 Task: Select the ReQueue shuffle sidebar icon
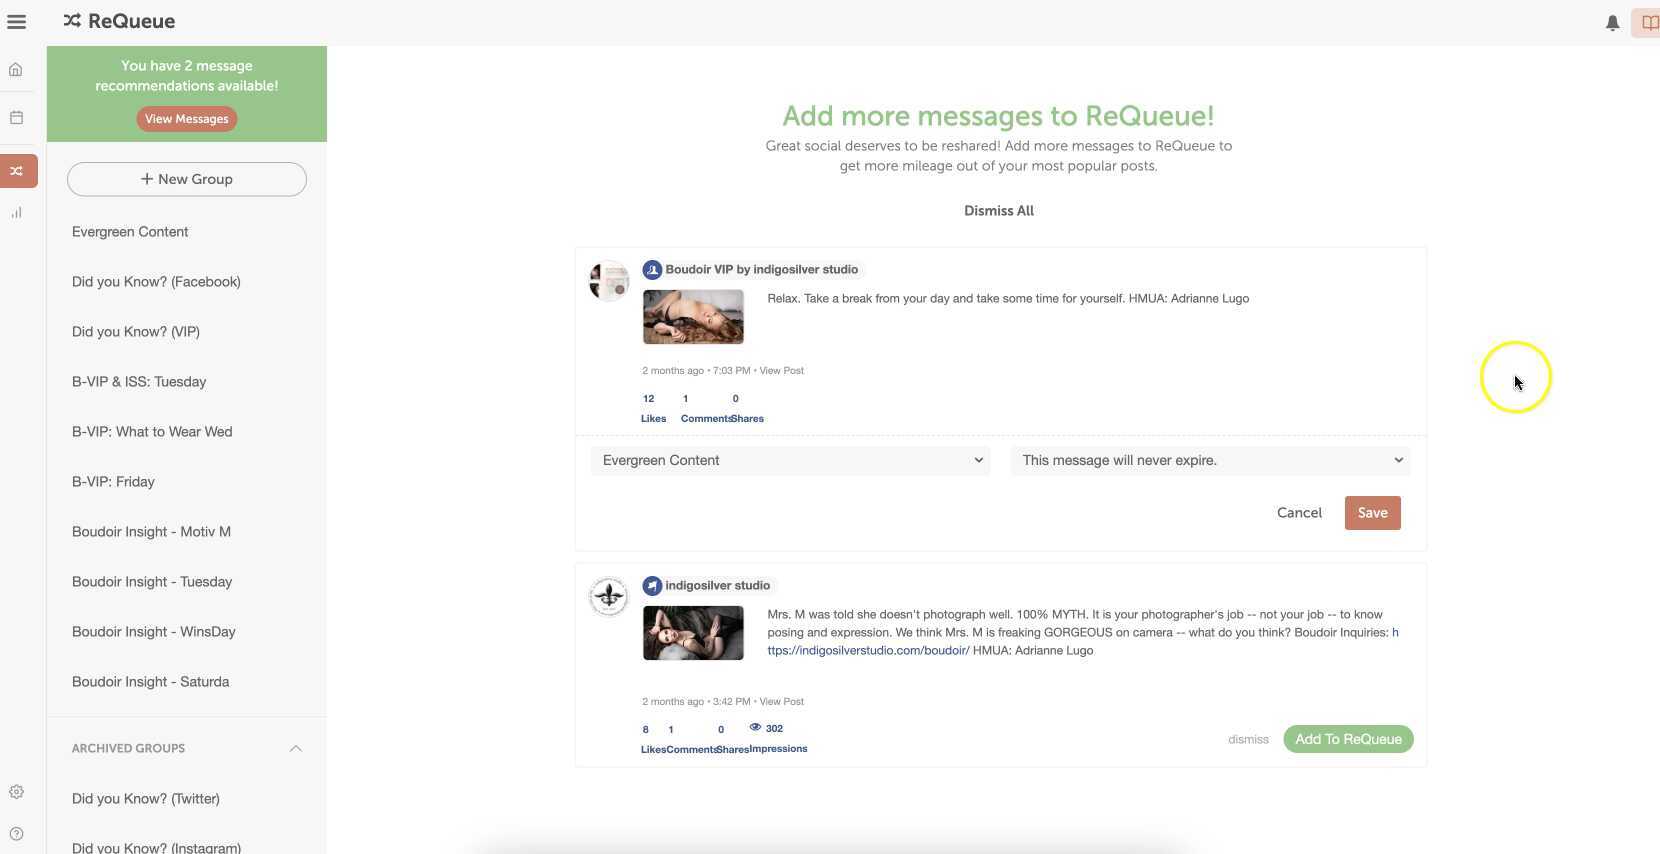click(x=18, y=171)
